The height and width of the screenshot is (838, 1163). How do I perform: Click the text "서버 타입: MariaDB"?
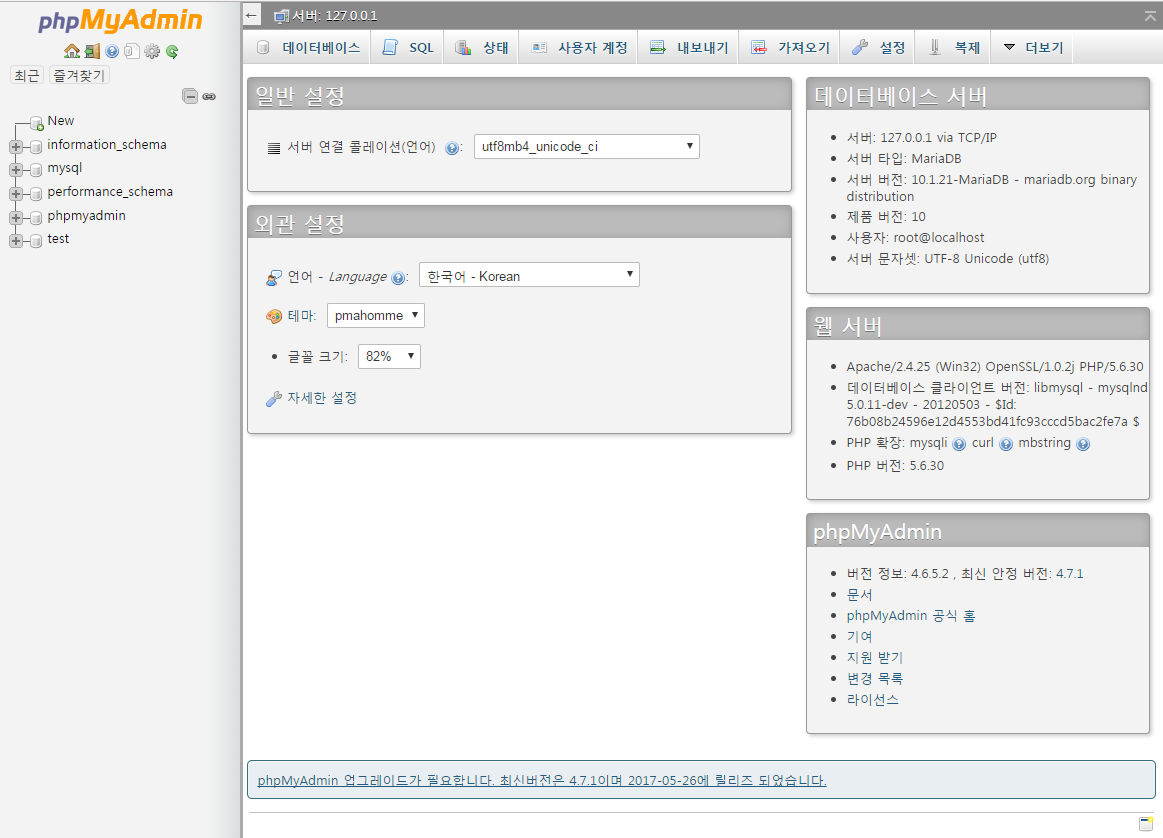pos(903,158)
